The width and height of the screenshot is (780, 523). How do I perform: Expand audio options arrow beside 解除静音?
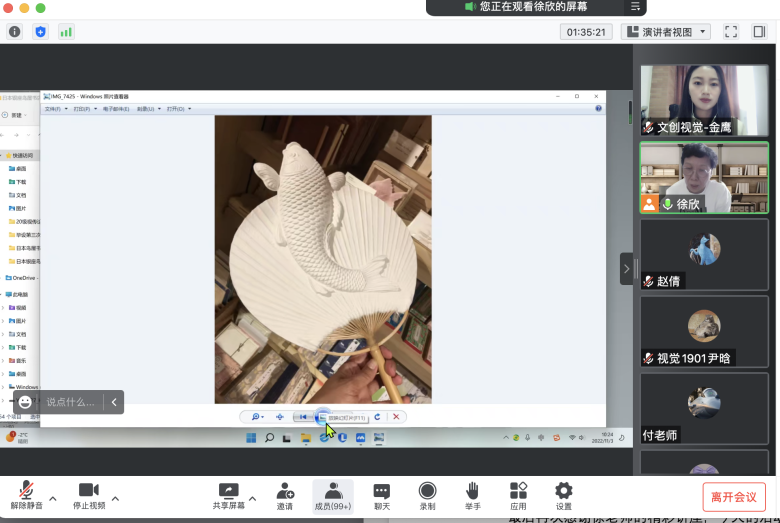pyautogui.click(x=53, y=498)
